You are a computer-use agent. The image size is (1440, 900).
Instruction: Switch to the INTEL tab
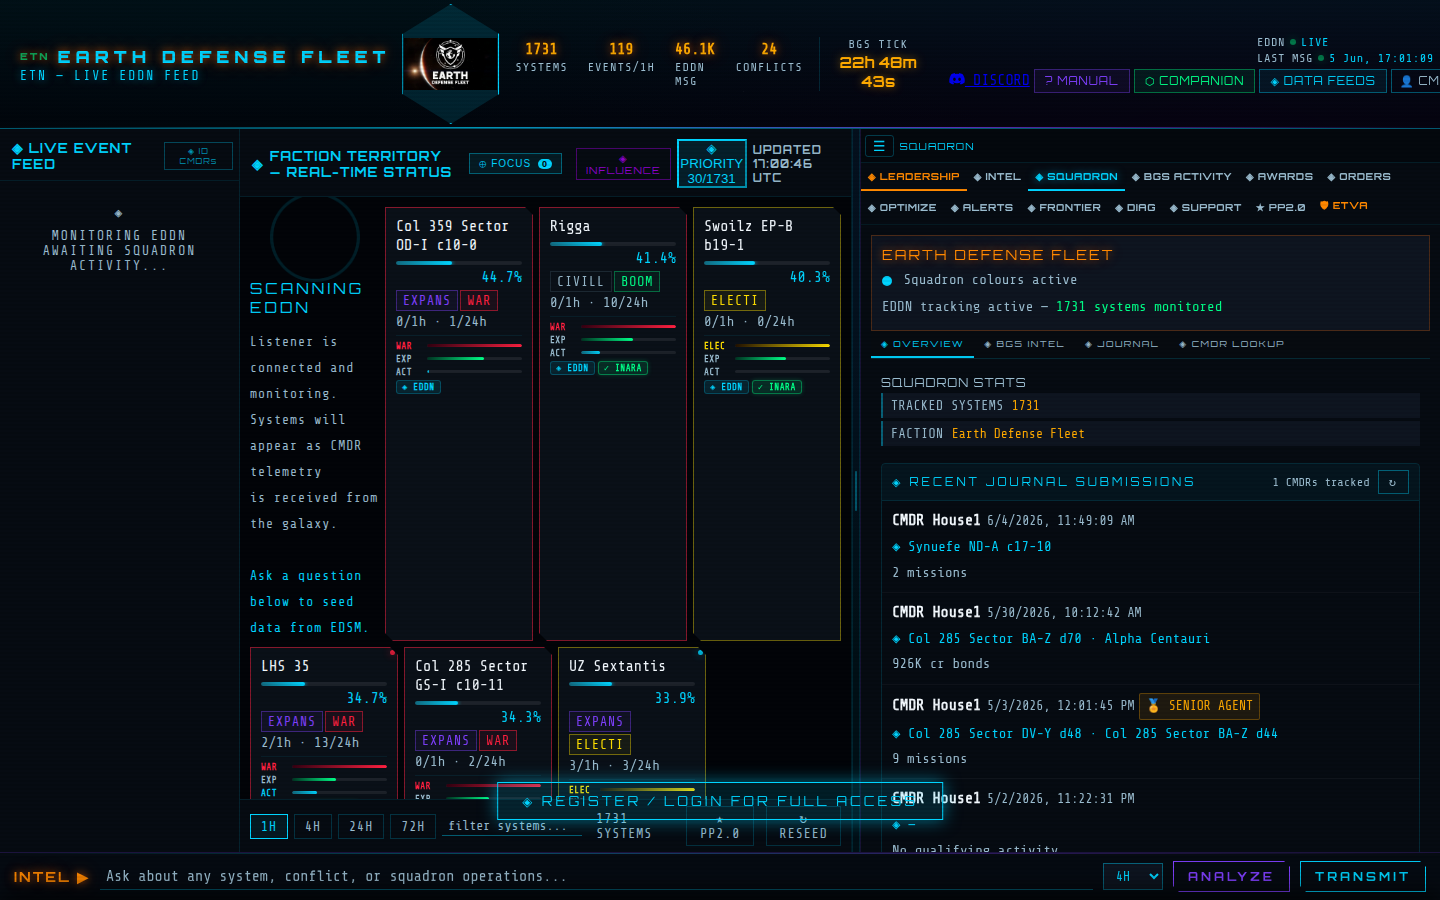997,177
